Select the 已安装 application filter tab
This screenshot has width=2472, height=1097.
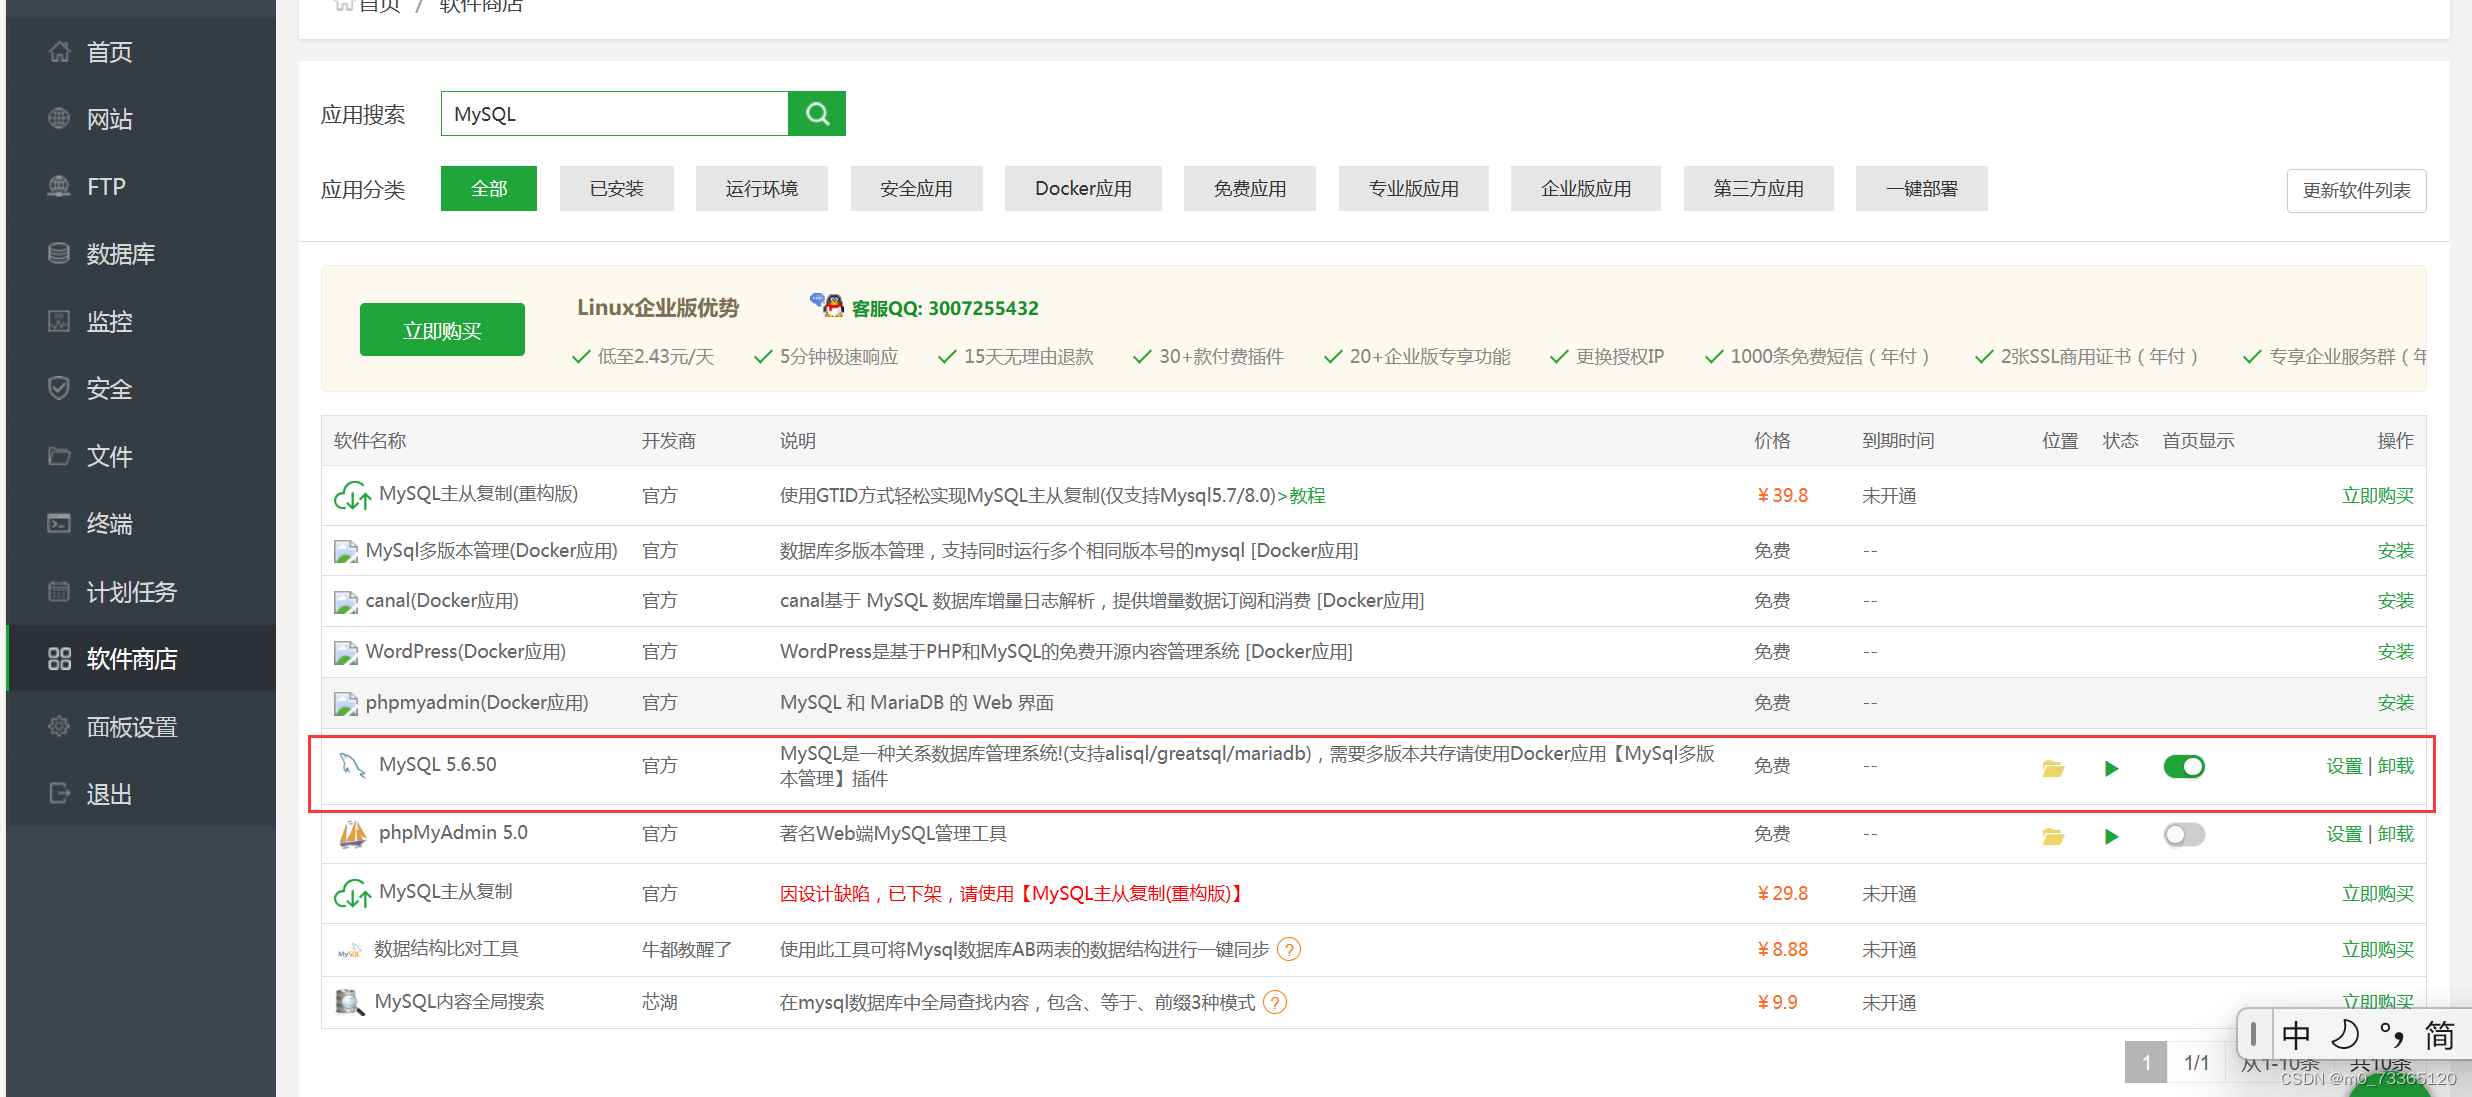coord(618,189)
